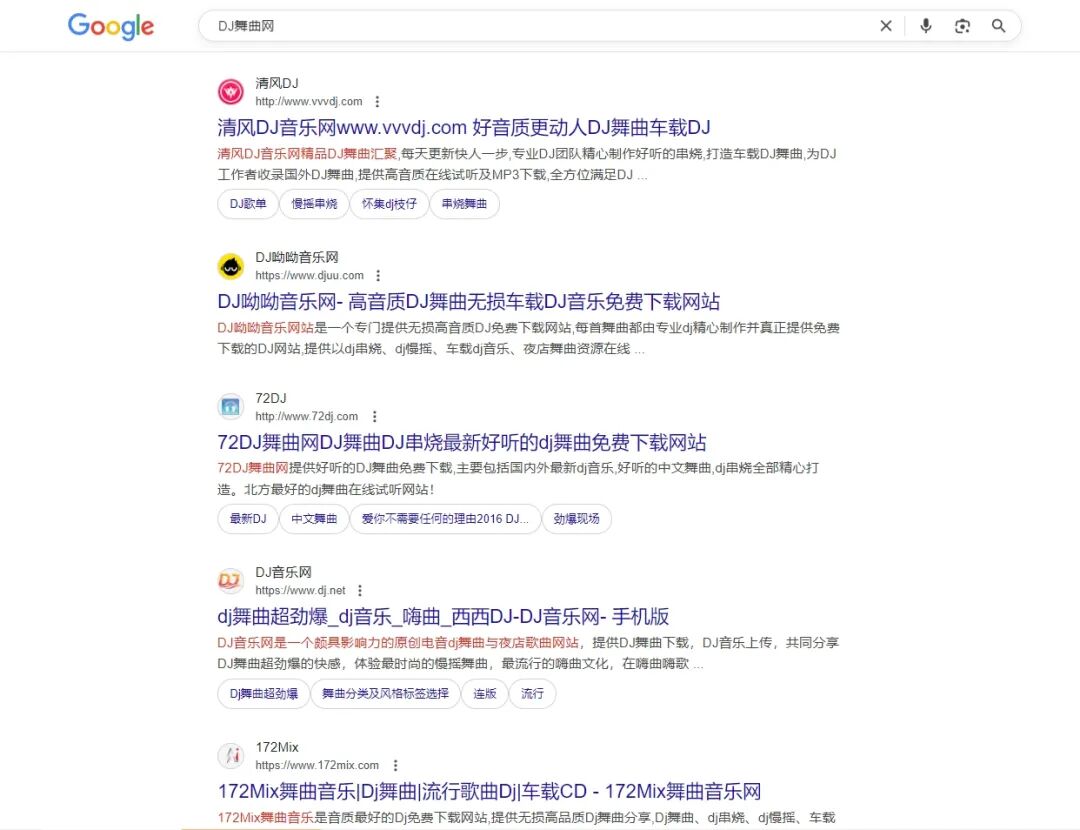Select the 最新DJ sitelink chip

click(x=248, y=519)
